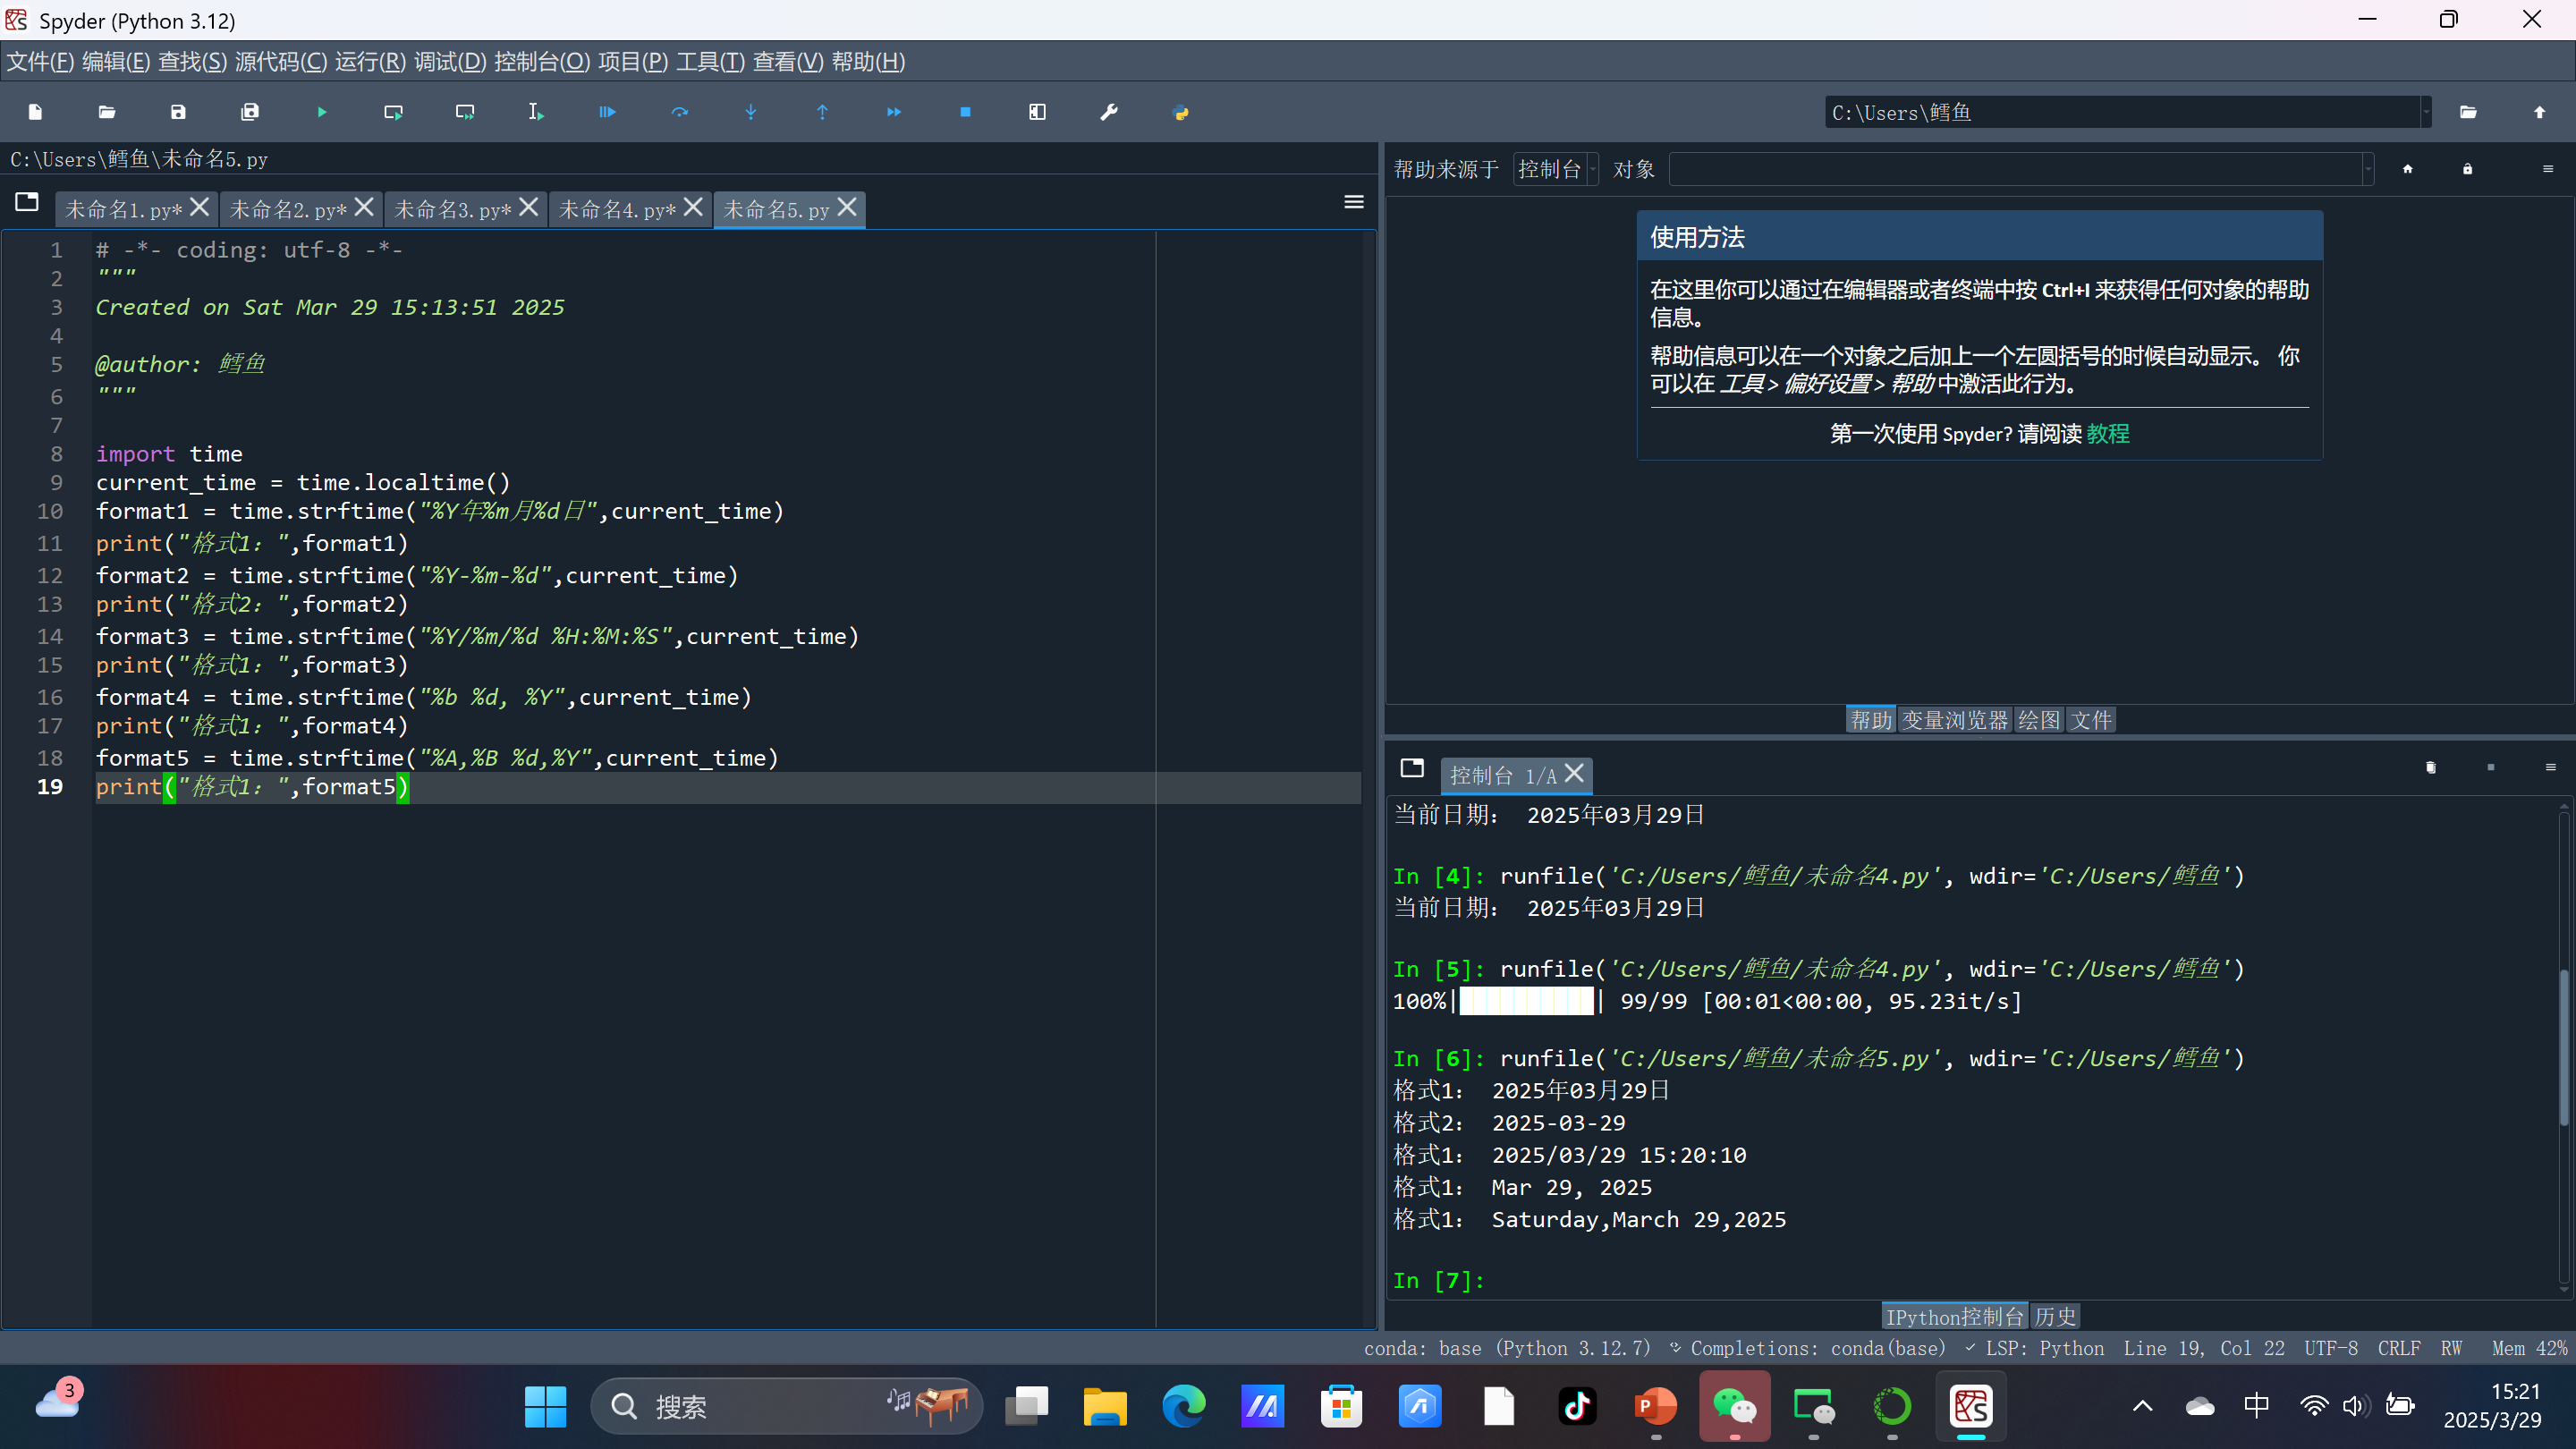This screenshot has width=2576, height=1449.
Task: Open the PYTHONPATH manager Python icon
Action: tap(1180, 112)
